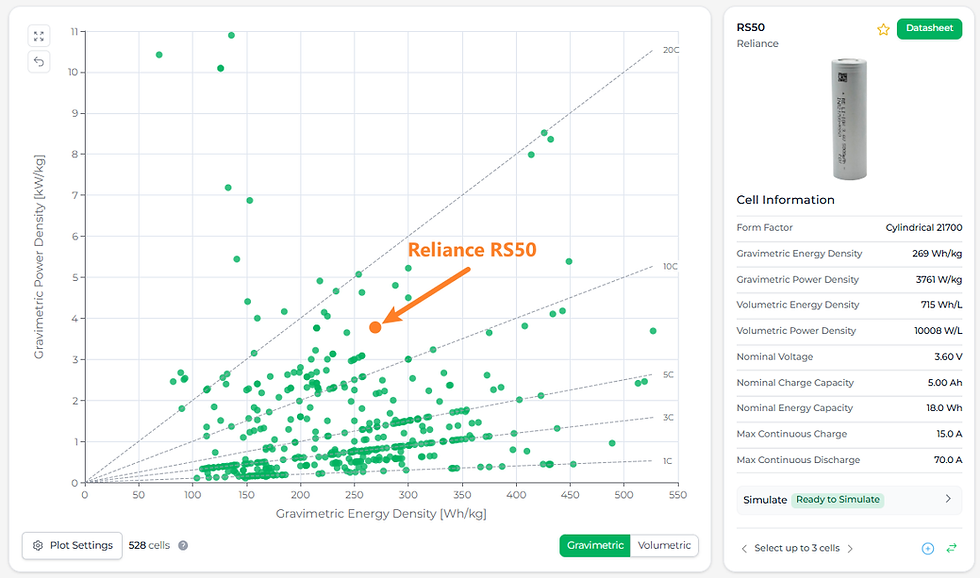980x578 pixels.
Task: Click the 'Gravimetric Energy Density [Wh/kg]' axis title
Action: [381, 514]
